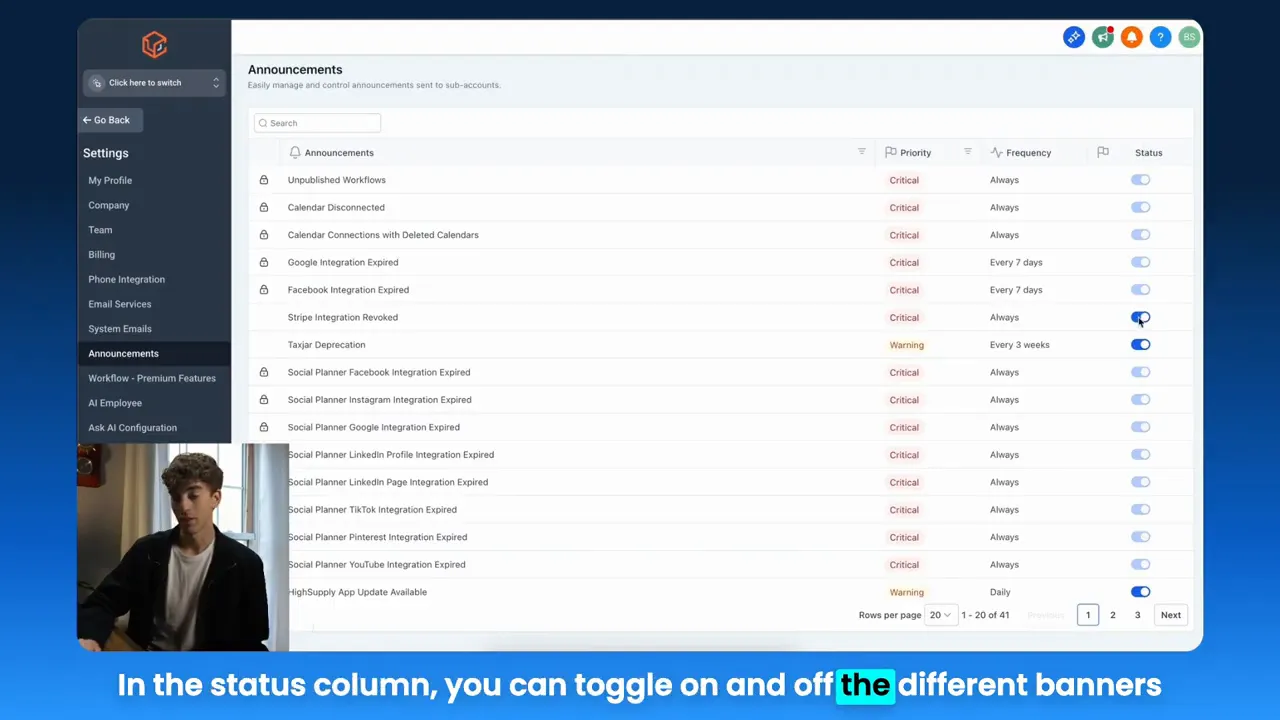The image size is (1280, 720).
Task: Open the orange notifications bell
Action: click(1131, 37)
